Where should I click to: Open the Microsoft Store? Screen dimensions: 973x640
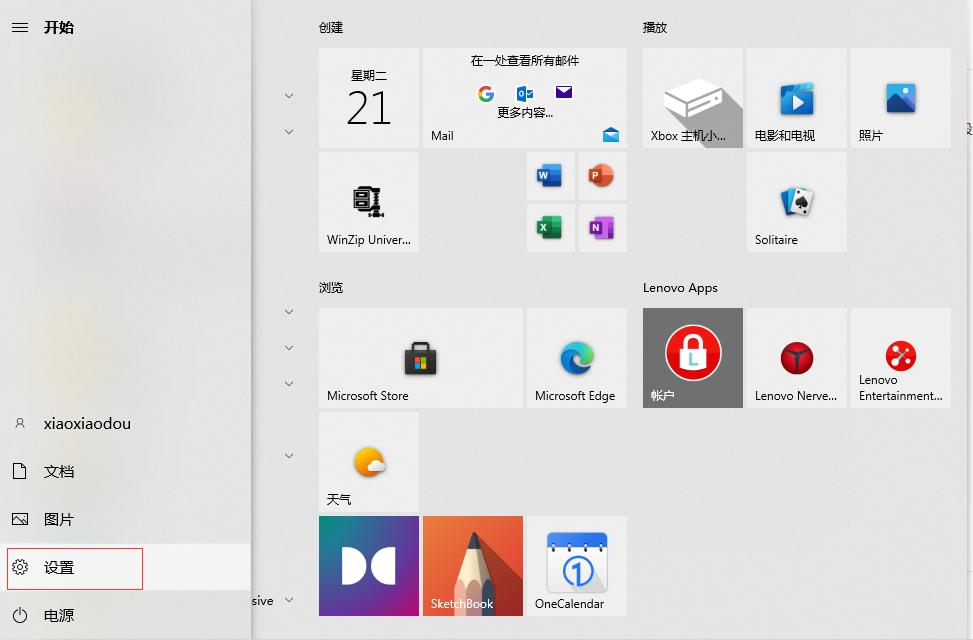pyautogui.click(x=420, y=357)
